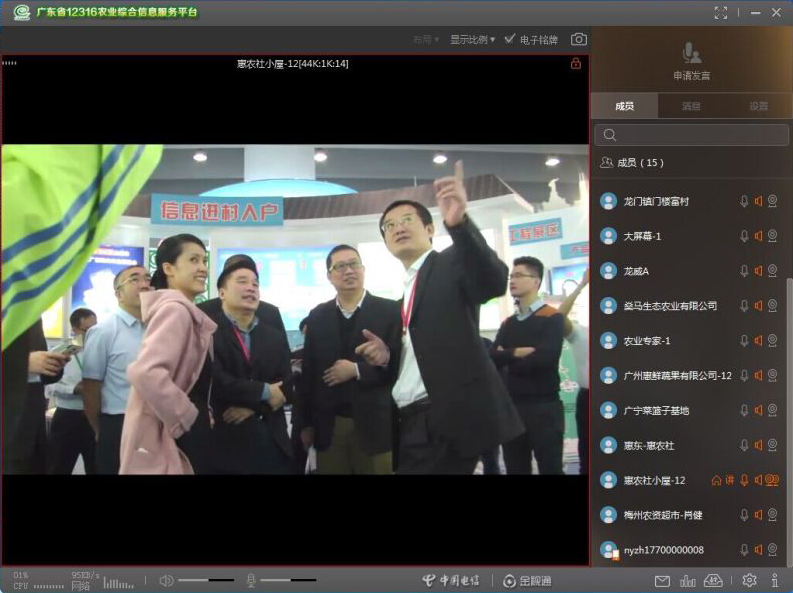Mute speaker of 农业专家-1 member

tap(758, 341)
